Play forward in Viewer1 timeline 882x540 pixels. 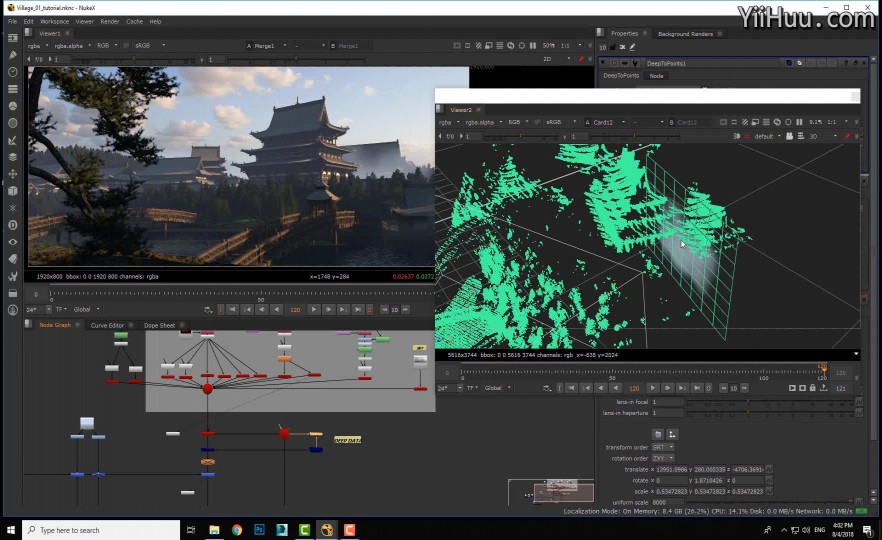314,309
